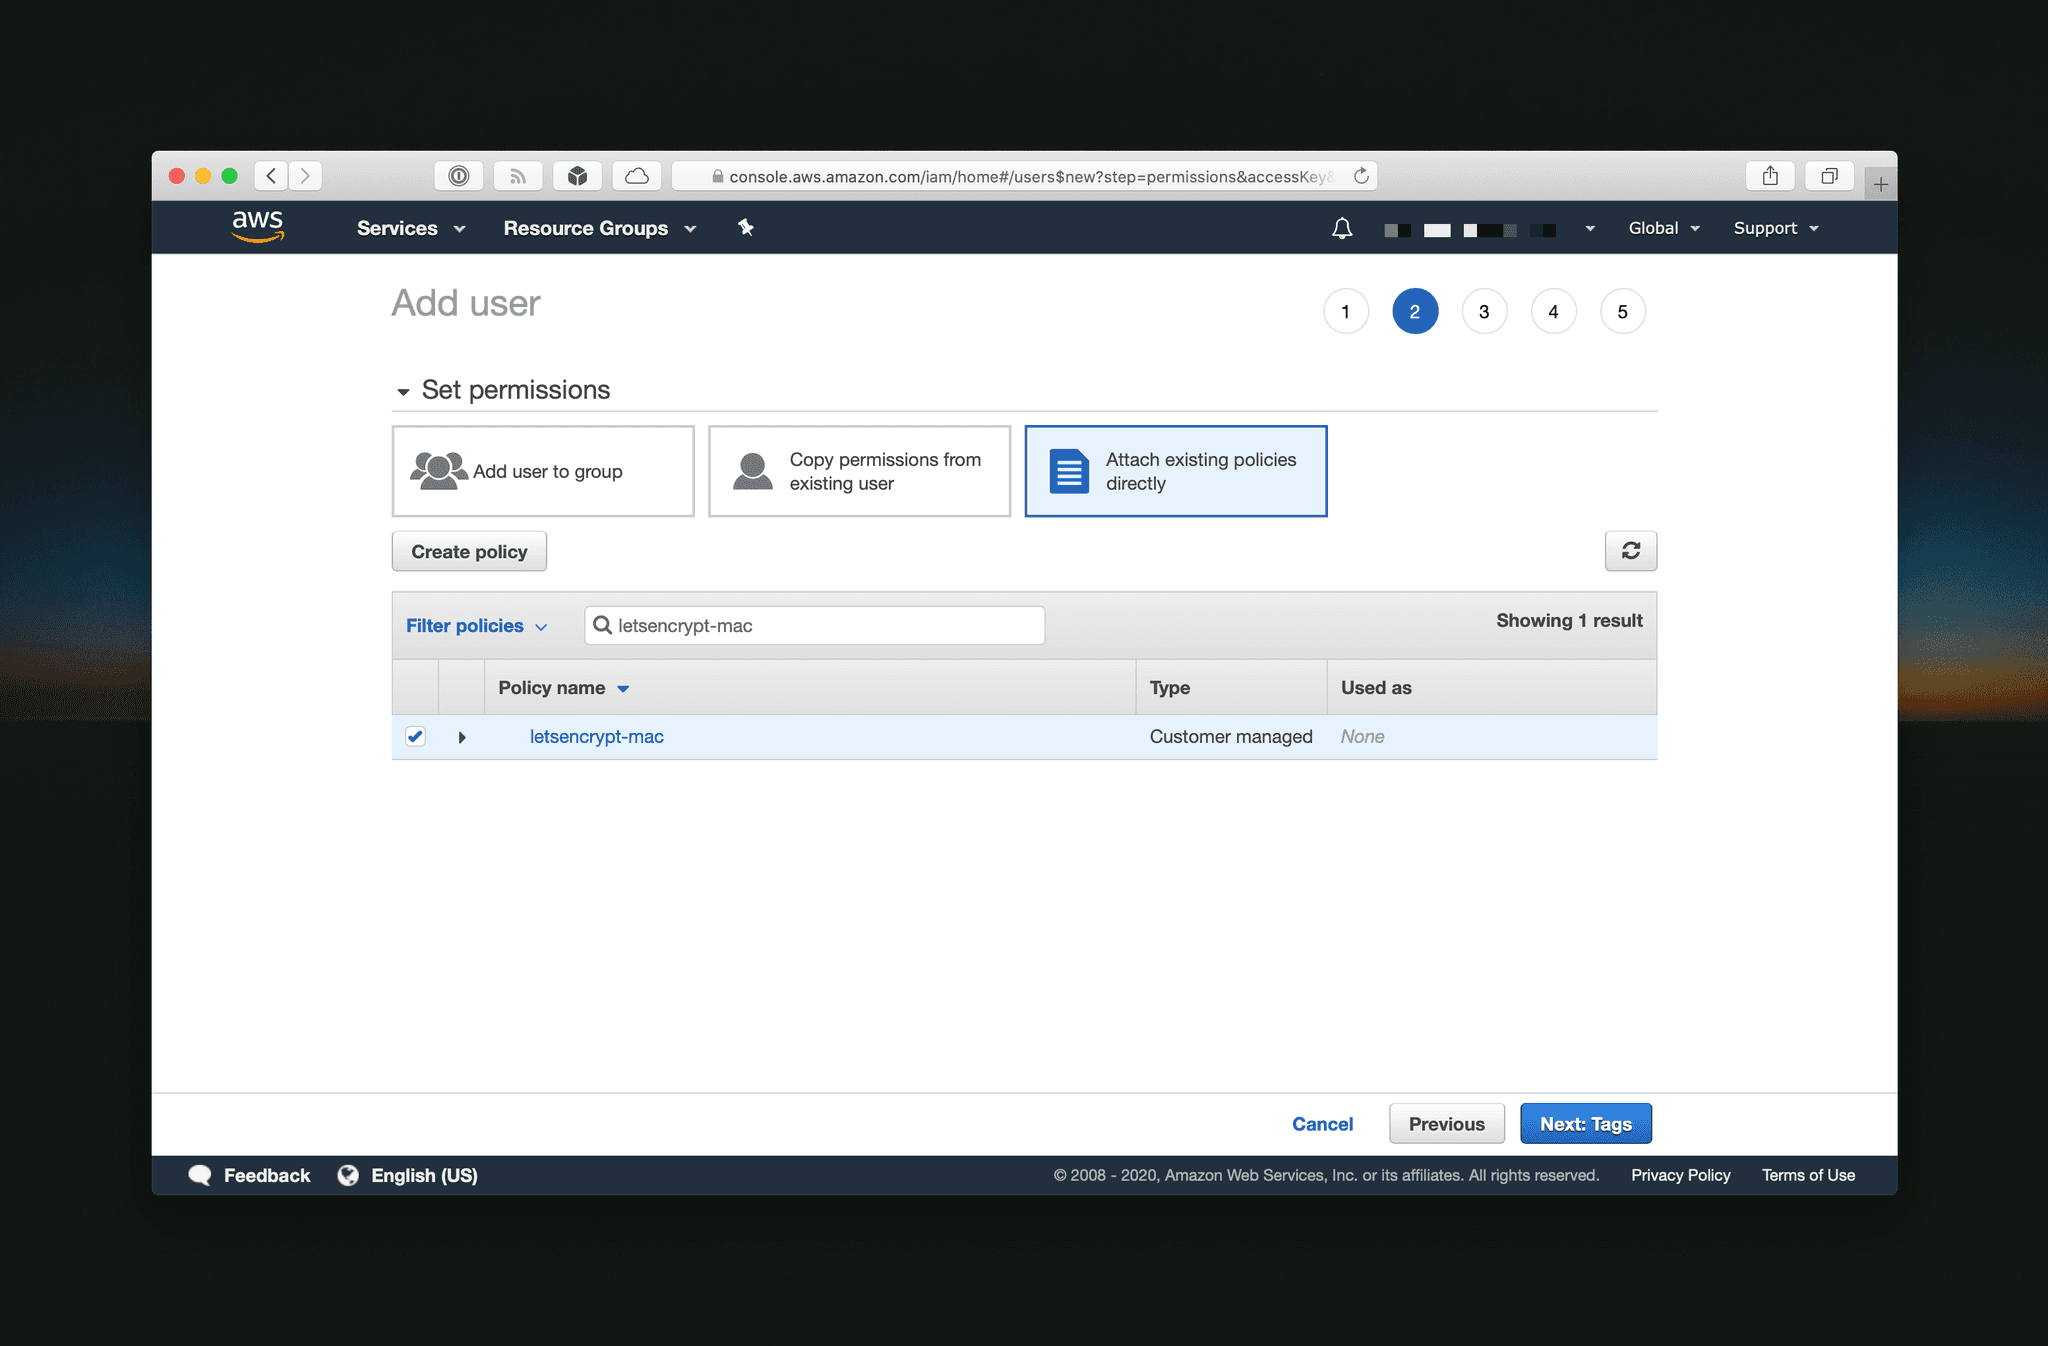Open the Filter policies dropdown
The height and width of the screenshot is (1346, 2048).
(475, 625)
